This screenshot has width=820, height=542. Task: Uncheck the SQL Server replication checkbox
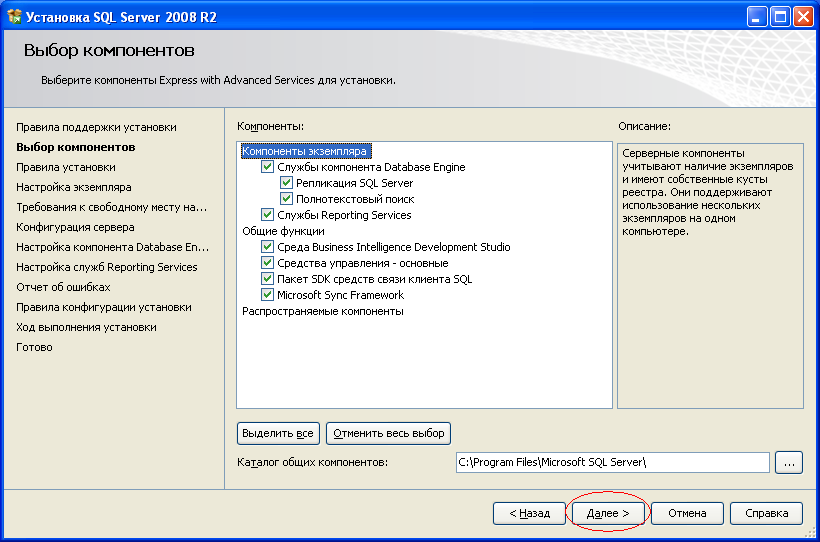click(286, 183)
